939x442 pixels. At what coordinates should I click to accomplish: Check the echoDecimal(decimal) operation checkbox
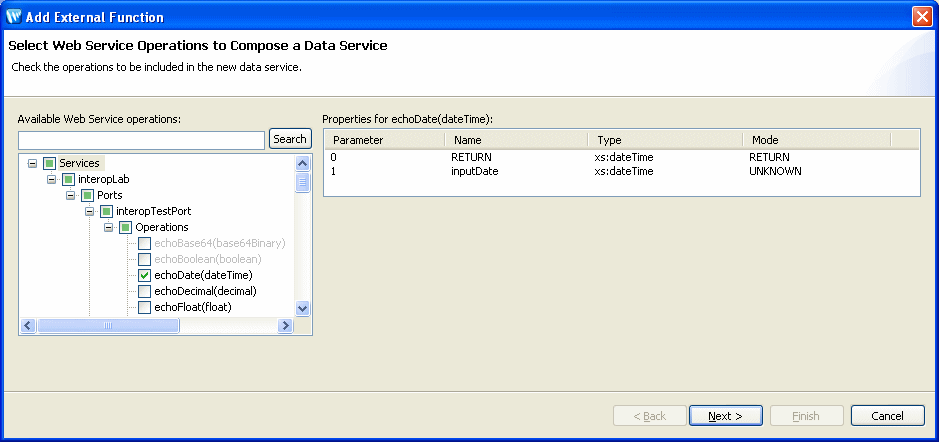point(144,292)
